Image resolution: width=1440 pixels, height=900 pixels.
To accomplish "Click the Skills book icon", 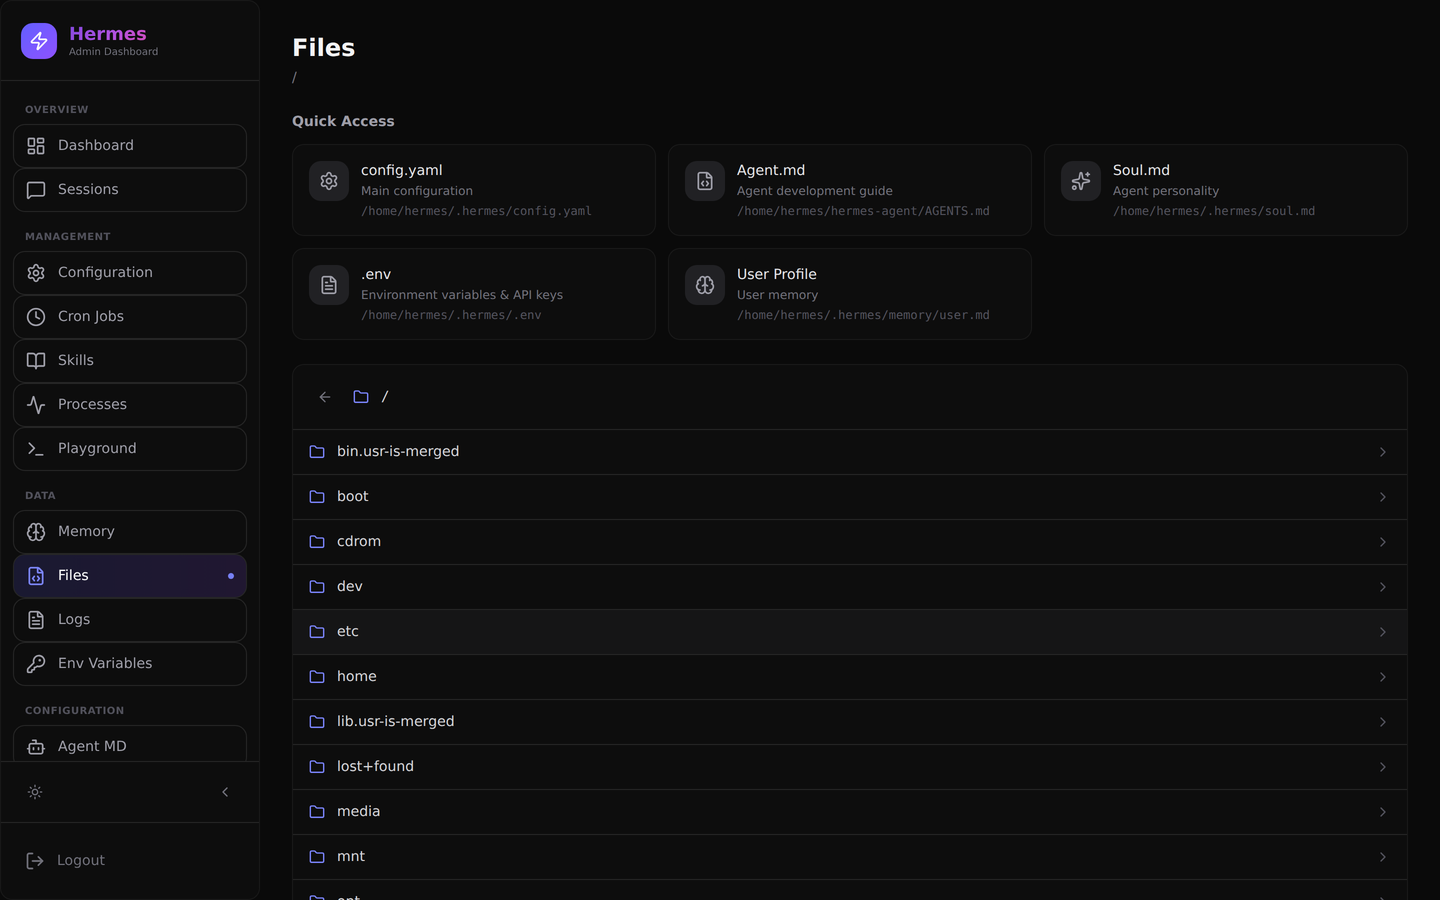I will (36, 361).
